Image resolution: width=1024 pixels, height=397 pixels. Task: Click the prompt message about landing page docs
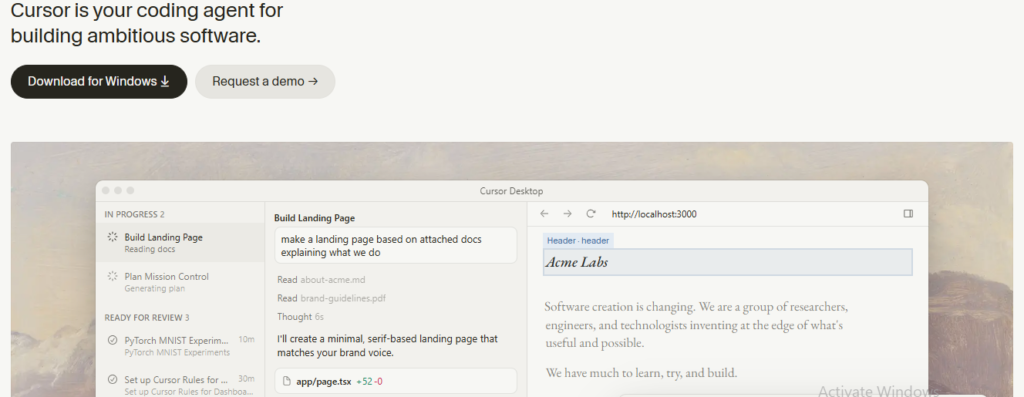(x=395, y=246)
